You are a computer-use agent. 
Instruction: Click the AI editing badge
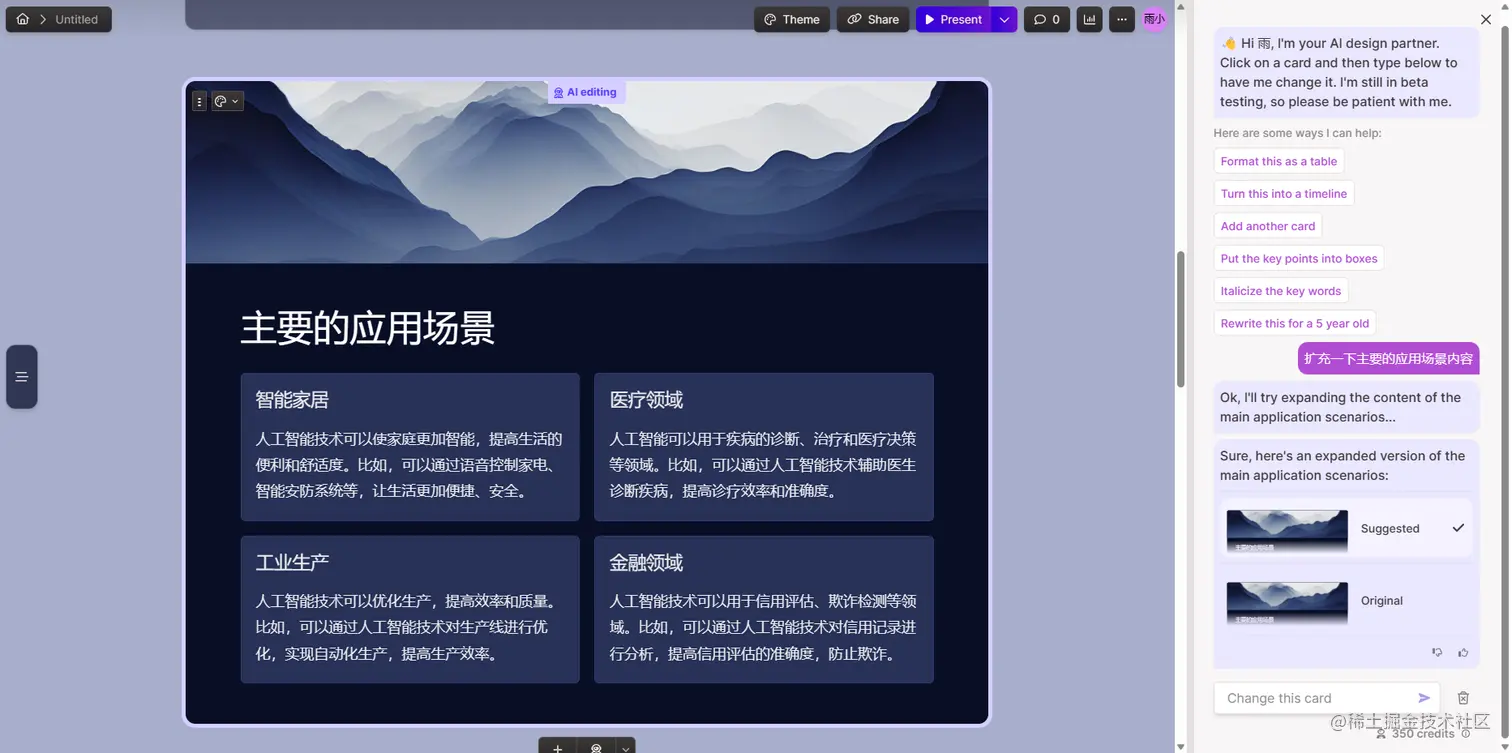click(586, 92)
